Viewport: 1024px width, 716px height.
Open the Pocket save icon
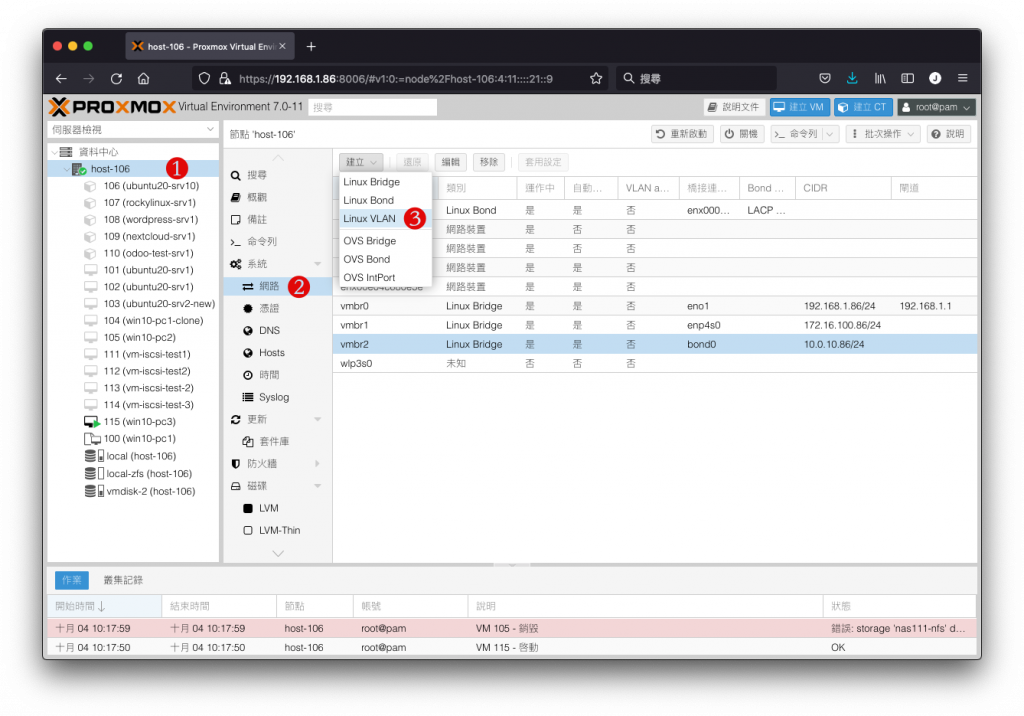pyautogui.click(x=825, y=78)
